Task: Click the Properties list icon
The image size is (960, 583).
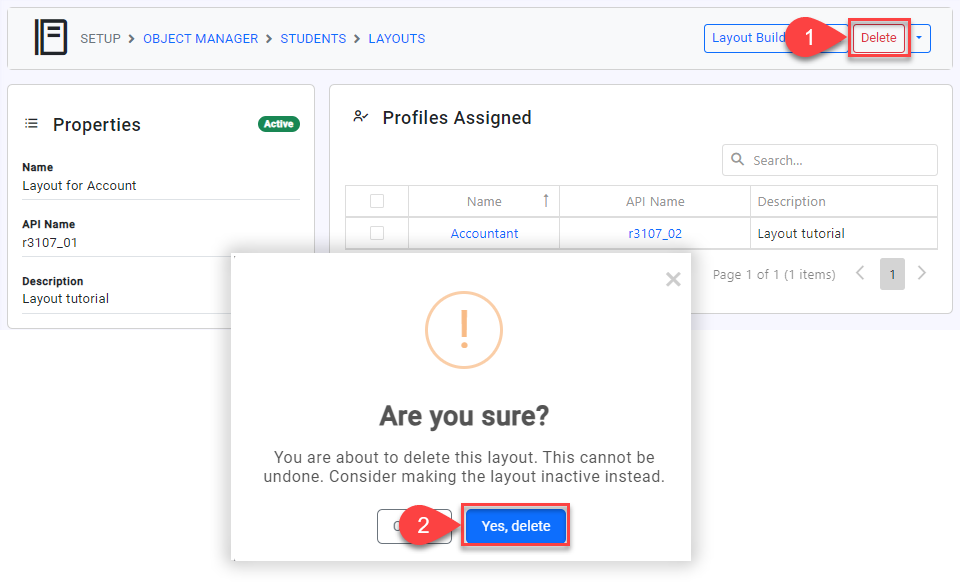Action: click(32, 124)
